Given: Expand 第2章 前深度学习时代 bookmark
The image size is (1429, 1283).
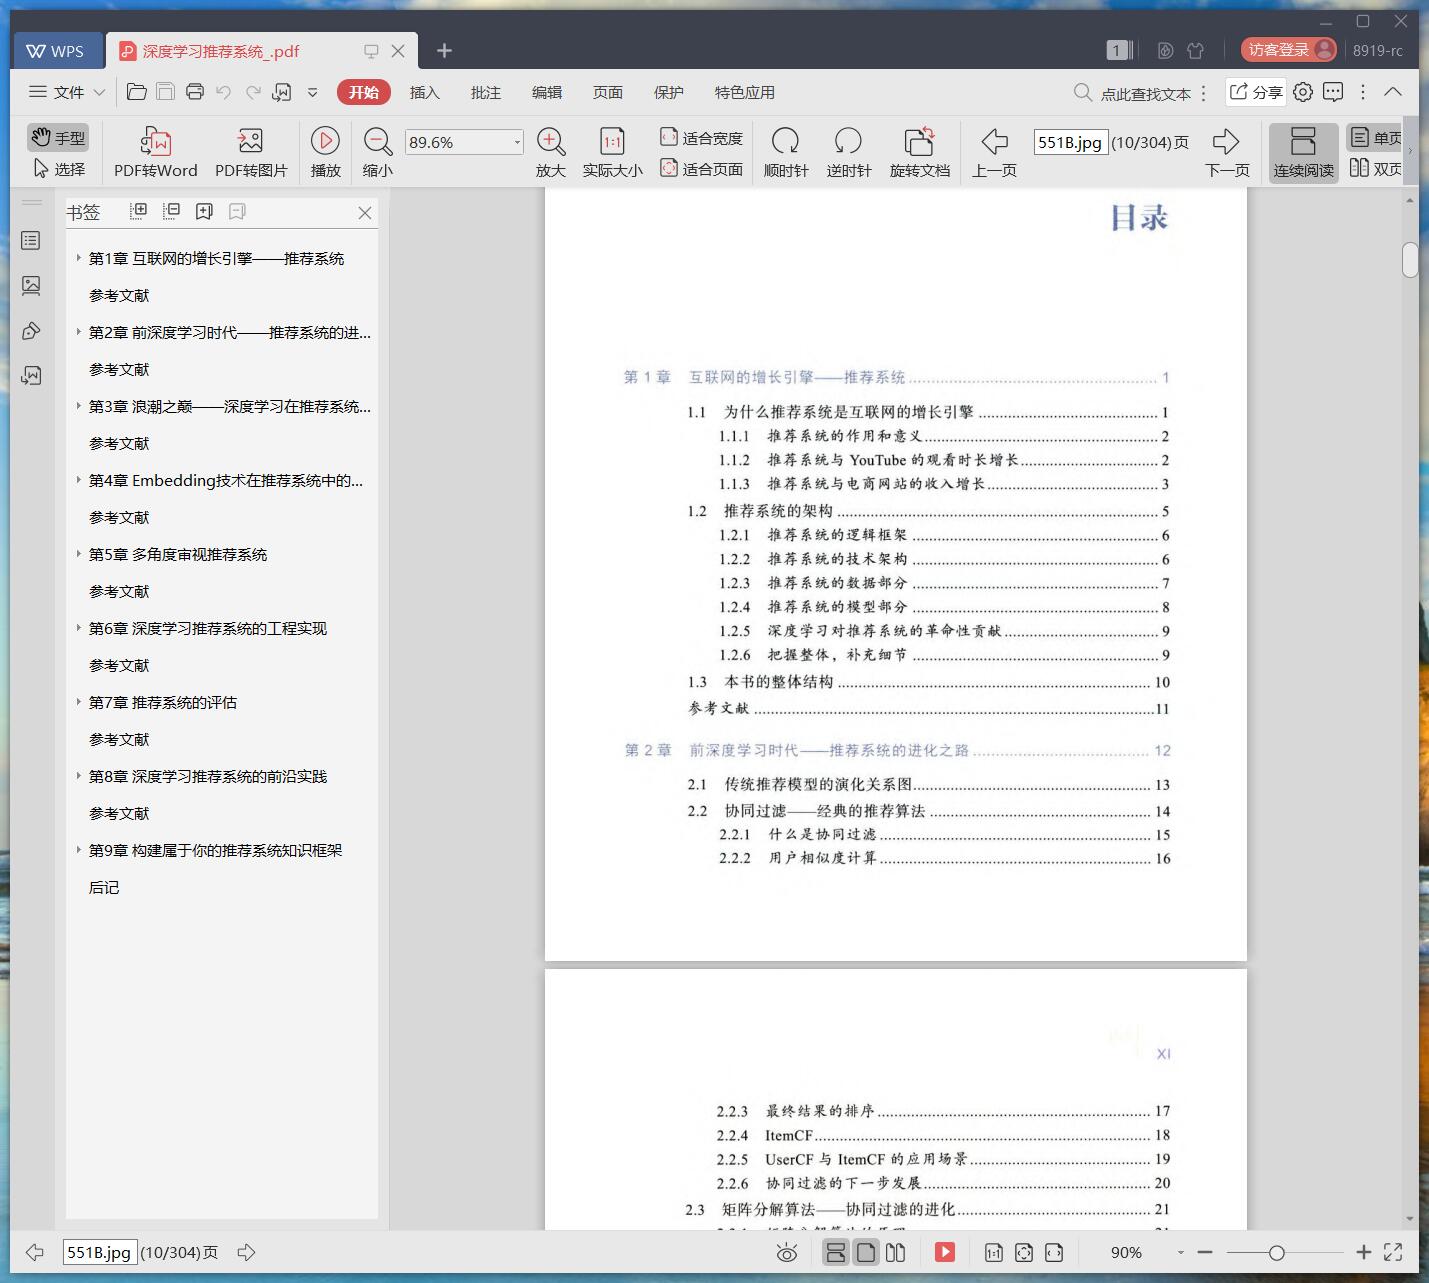Looking at the screenshot, I should [79, 332].
